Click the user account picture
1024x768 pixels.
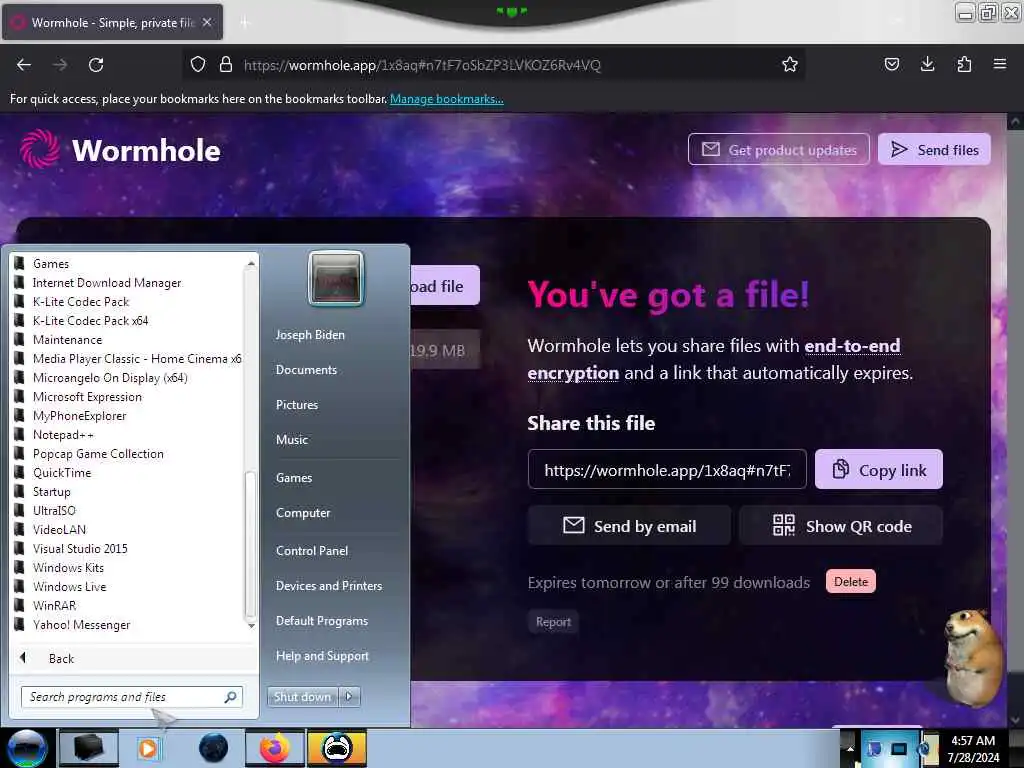[x=336, y=278]
